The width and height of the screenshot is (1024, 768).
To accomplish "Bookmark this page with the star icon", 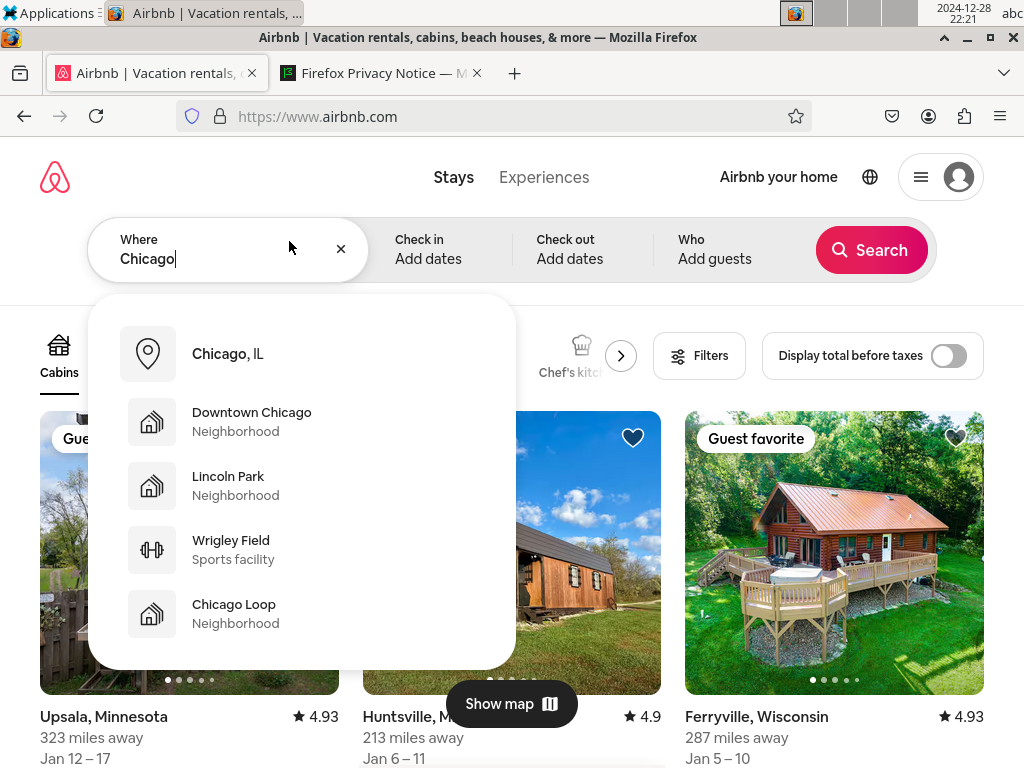I will pos(795,116).
